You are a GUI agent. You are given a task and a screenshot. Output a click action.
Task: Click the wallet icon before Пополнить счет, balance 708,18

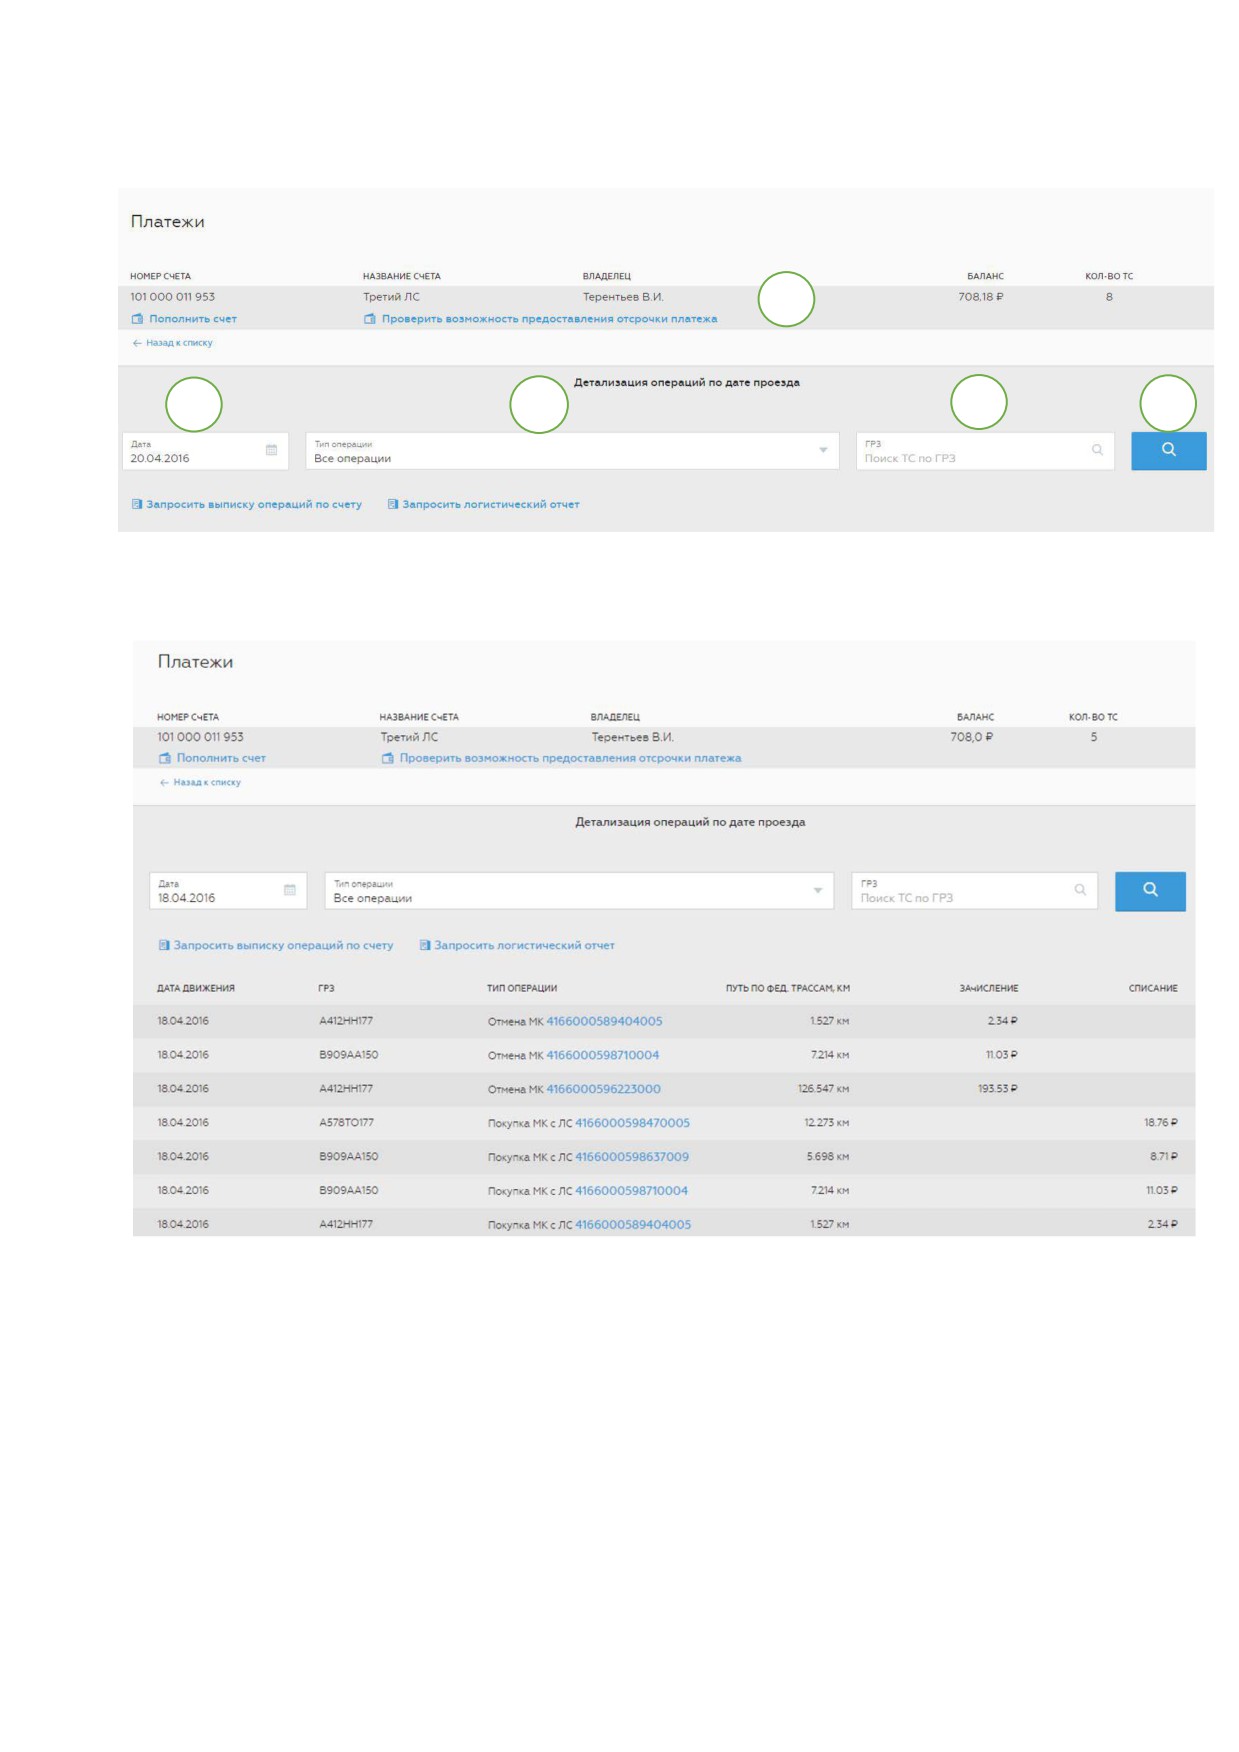click(x=138, y=319)
